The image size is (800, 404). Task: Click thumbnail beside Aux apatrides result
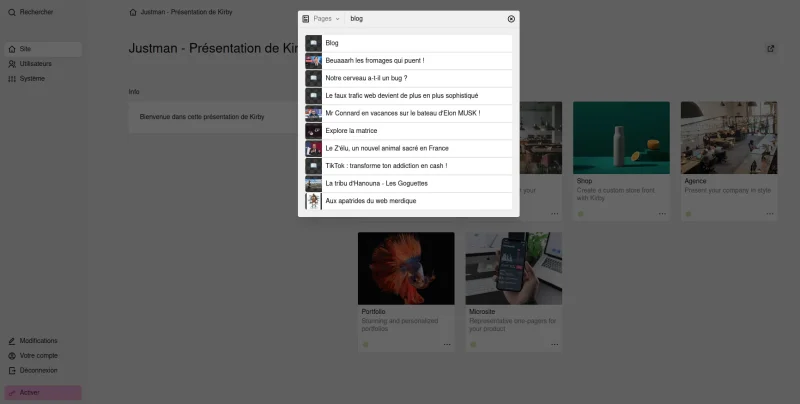click(313, 201)
